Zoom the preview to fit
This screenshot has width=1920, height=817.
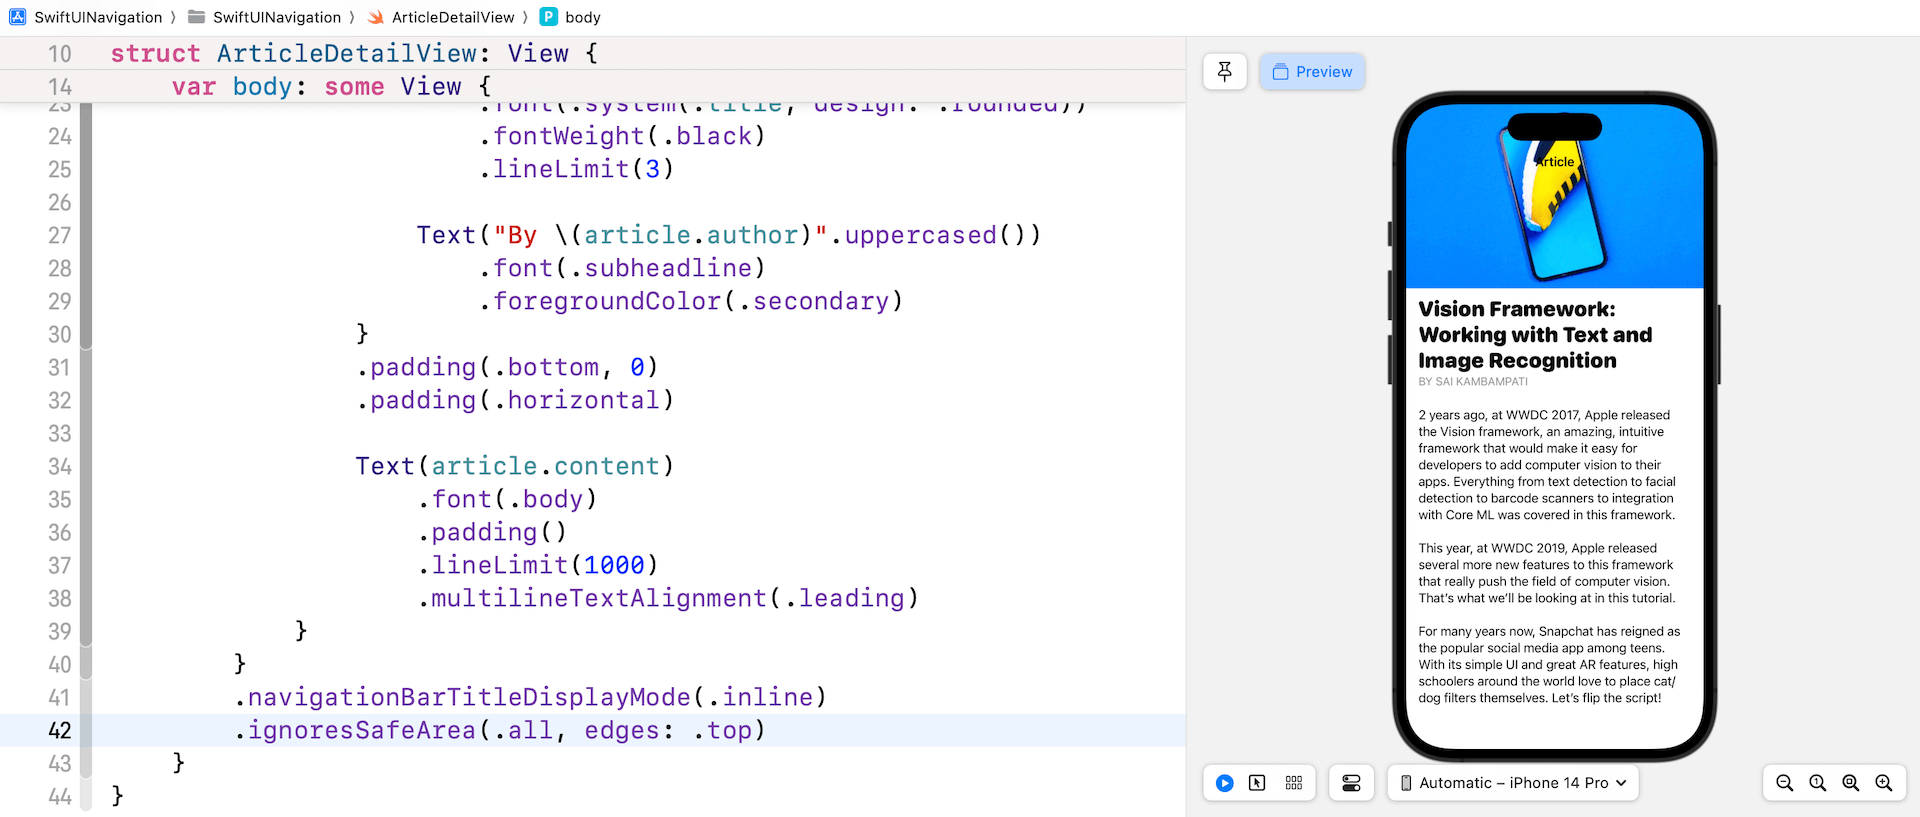1850,783
